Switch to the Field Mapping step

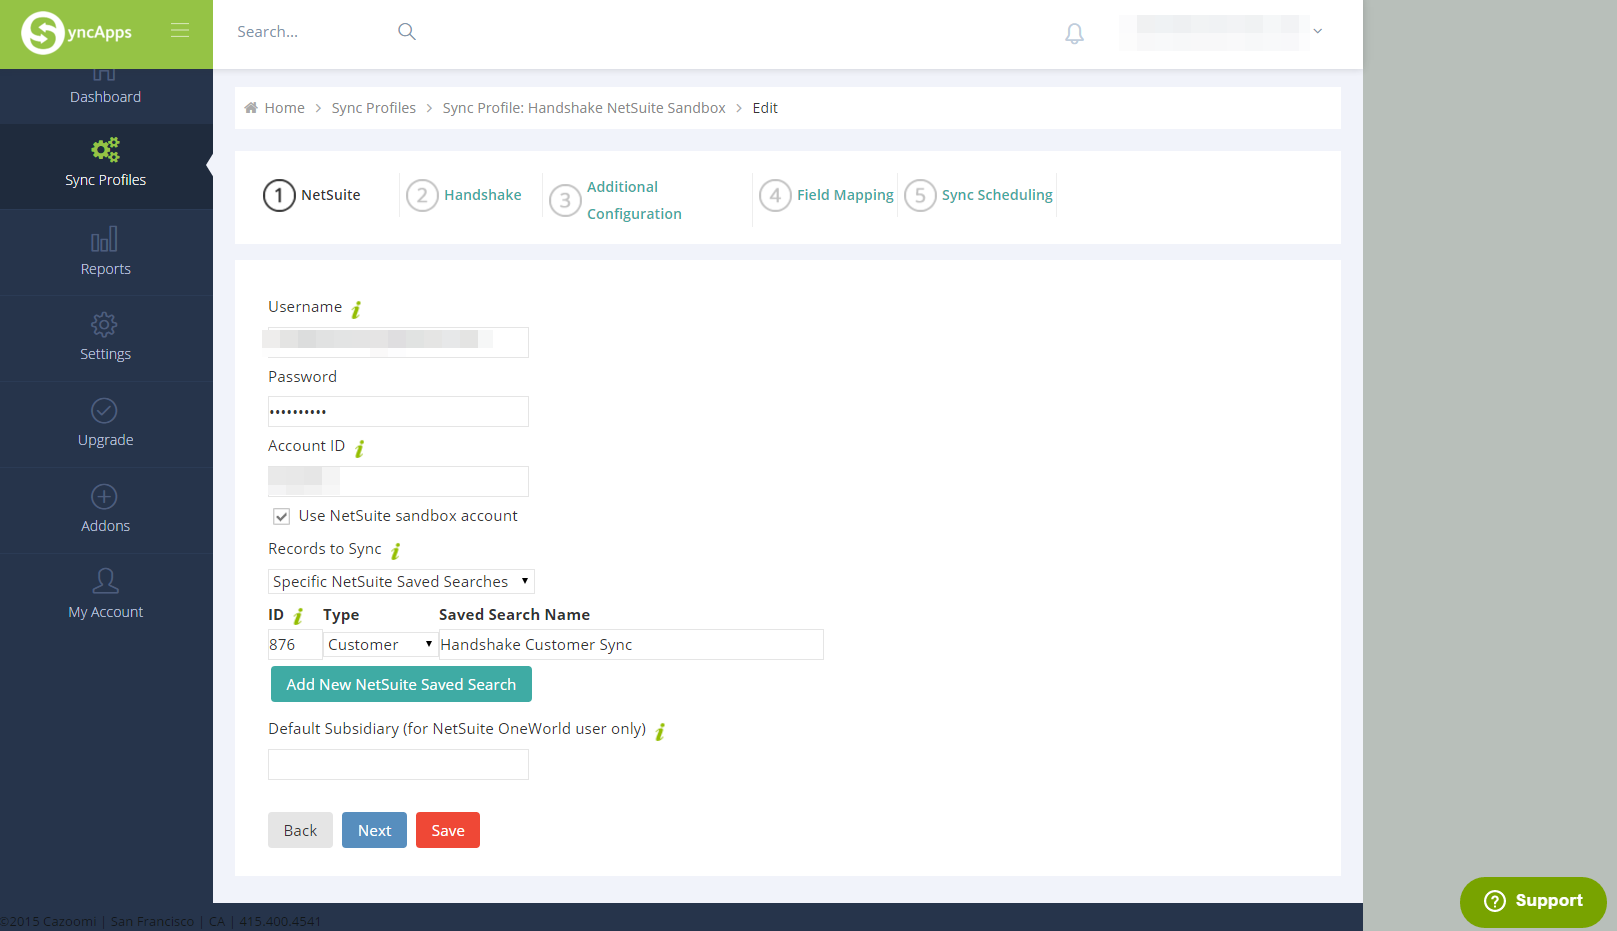click(844, 195)
